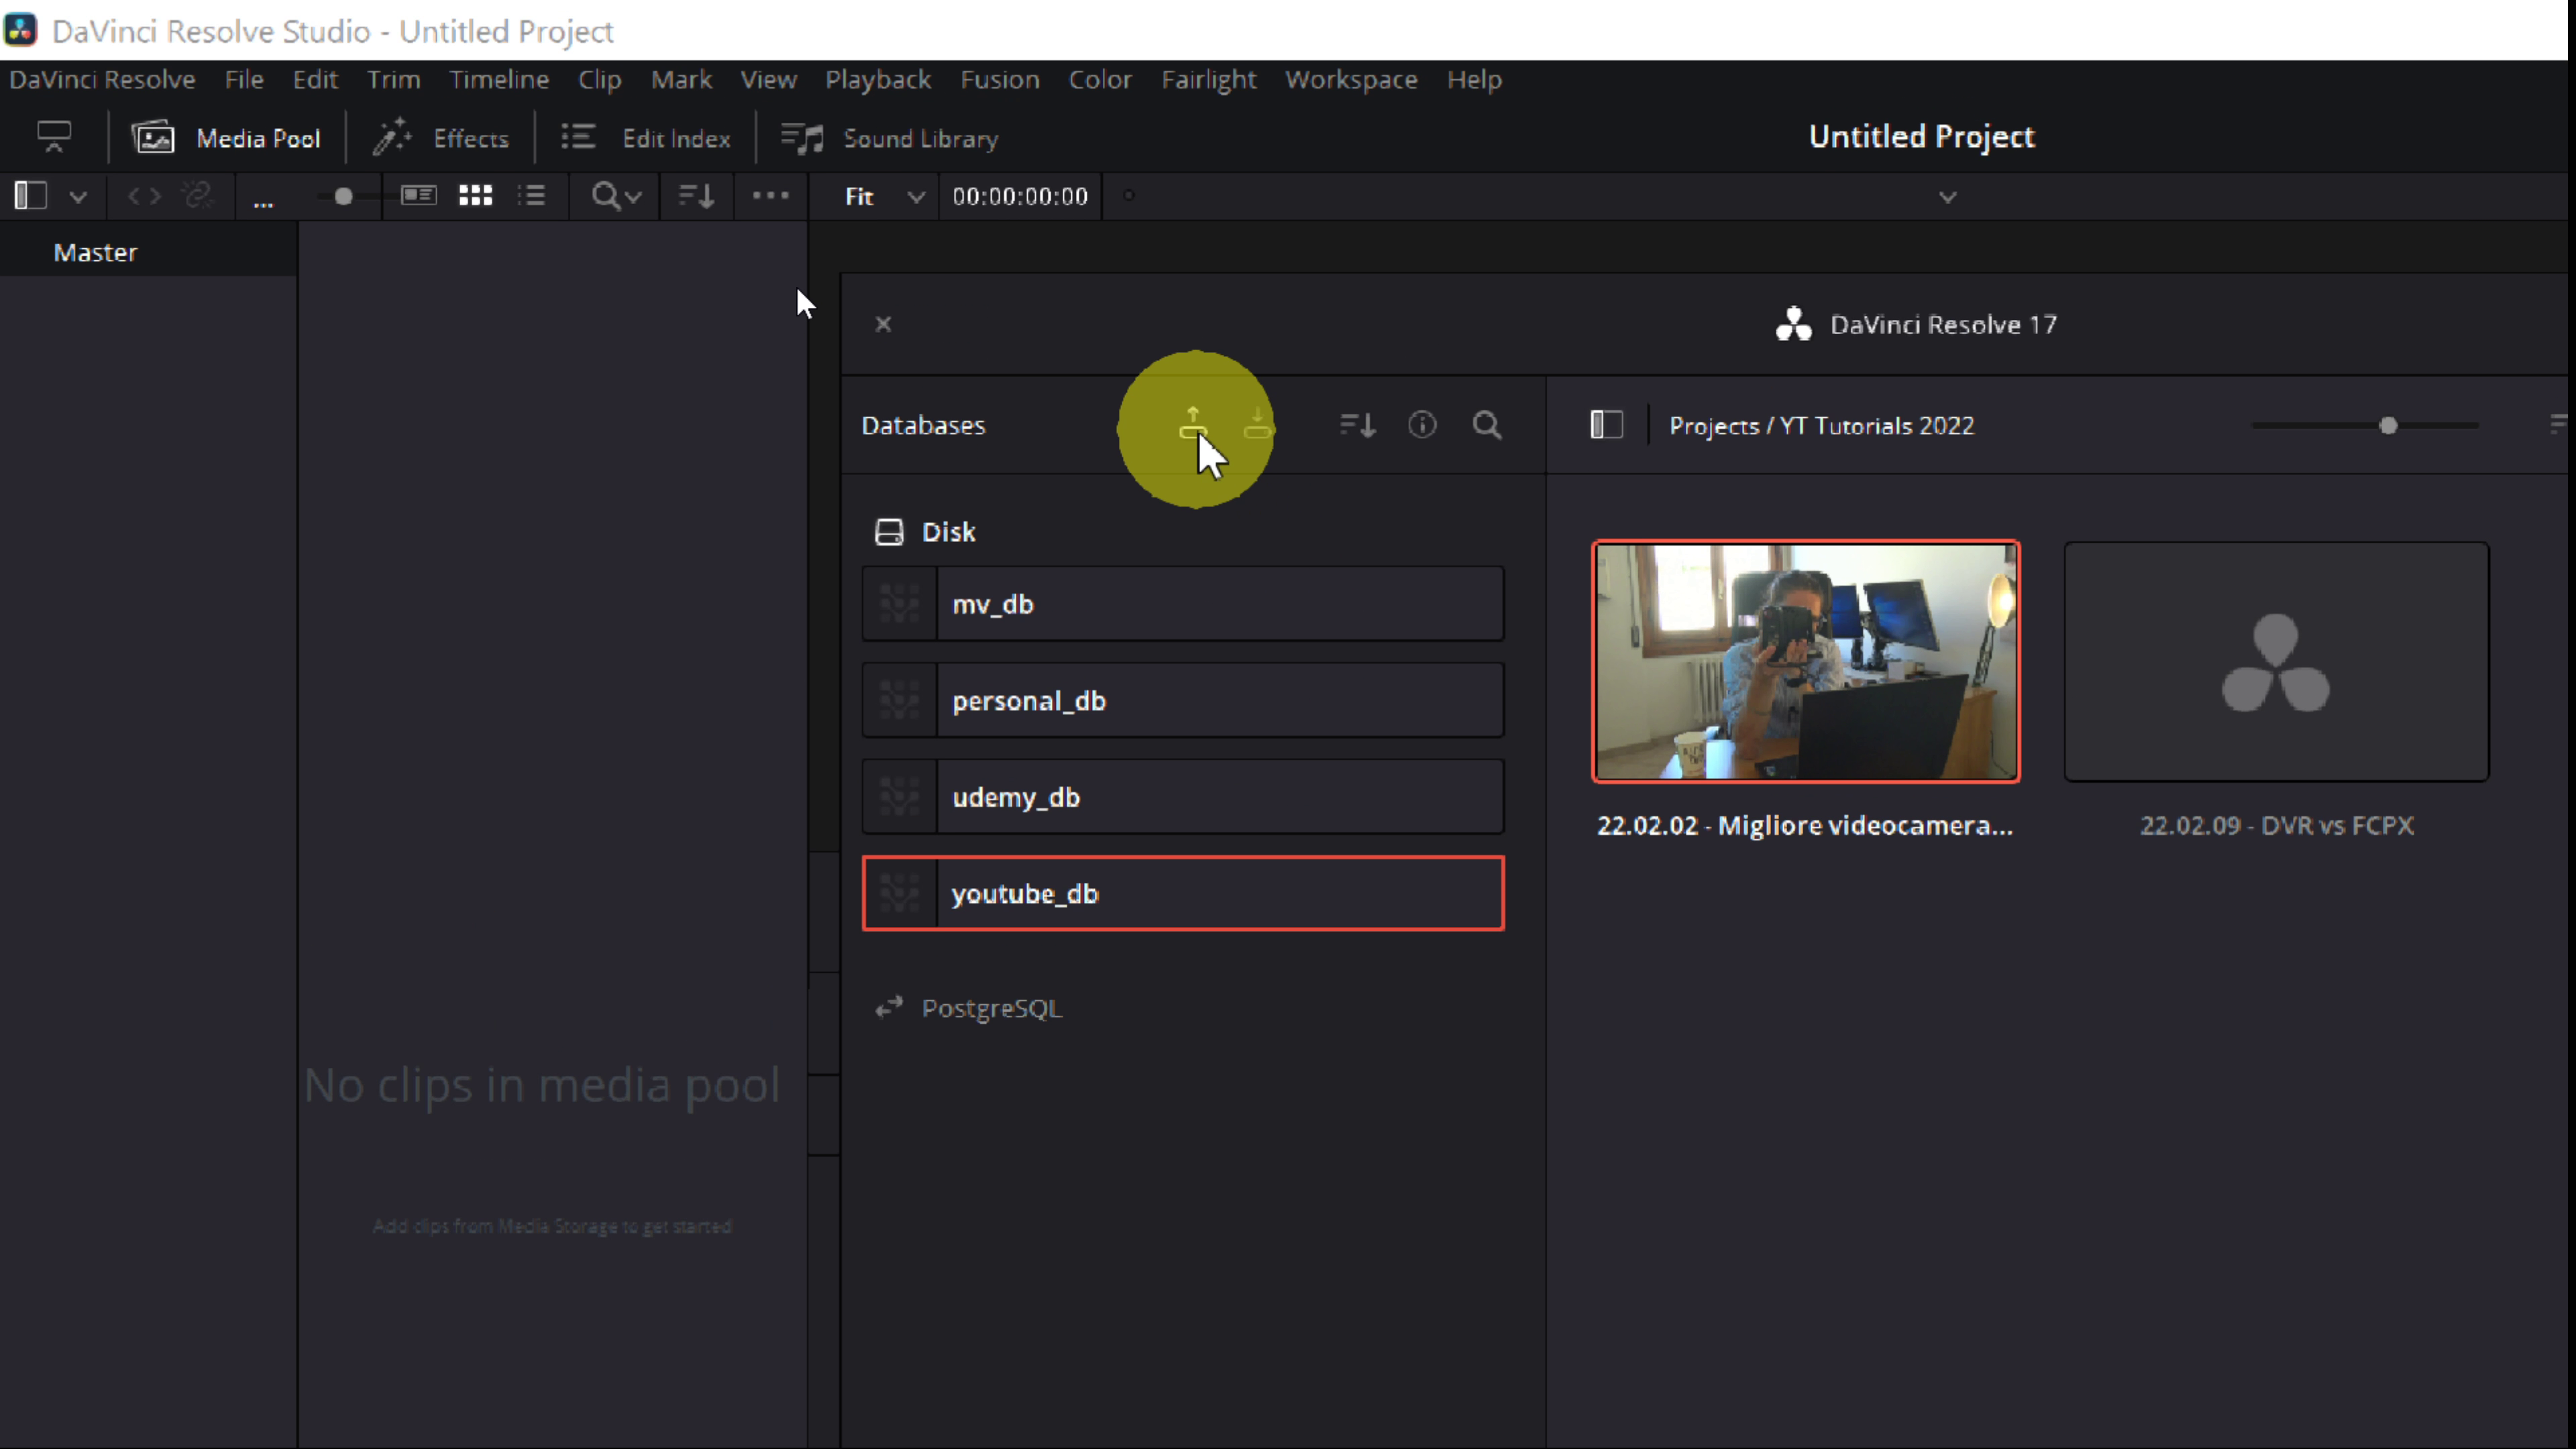Click the media pool navigation arrows icon

144,196
